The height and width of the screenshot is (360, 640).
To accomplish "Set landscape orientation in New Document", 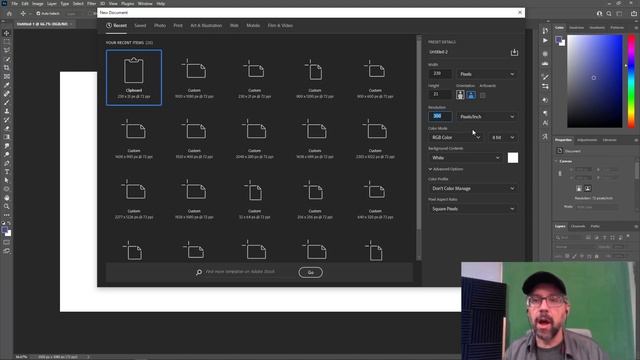I will coord(471,95).
